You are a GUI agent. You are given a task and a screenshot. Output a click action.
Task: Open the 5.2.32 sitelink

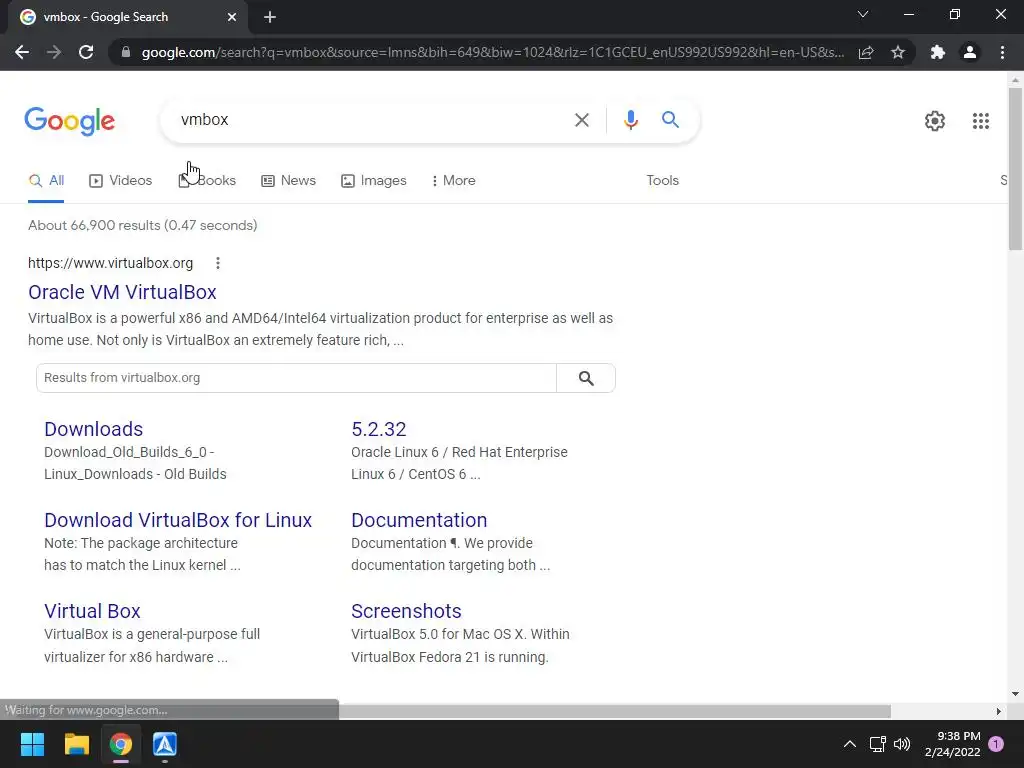click(x=379, y=429)
